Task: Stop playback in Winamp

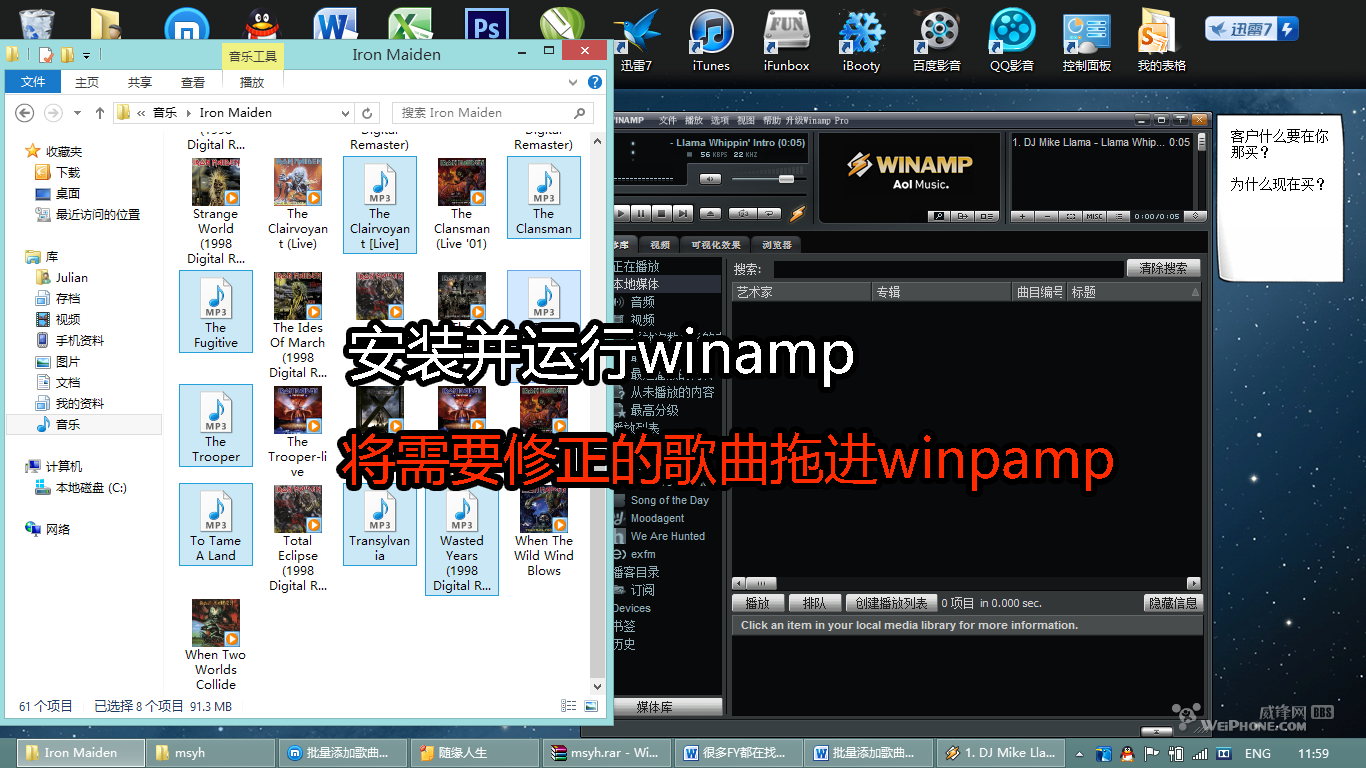Action: click(x=662, y=213)
